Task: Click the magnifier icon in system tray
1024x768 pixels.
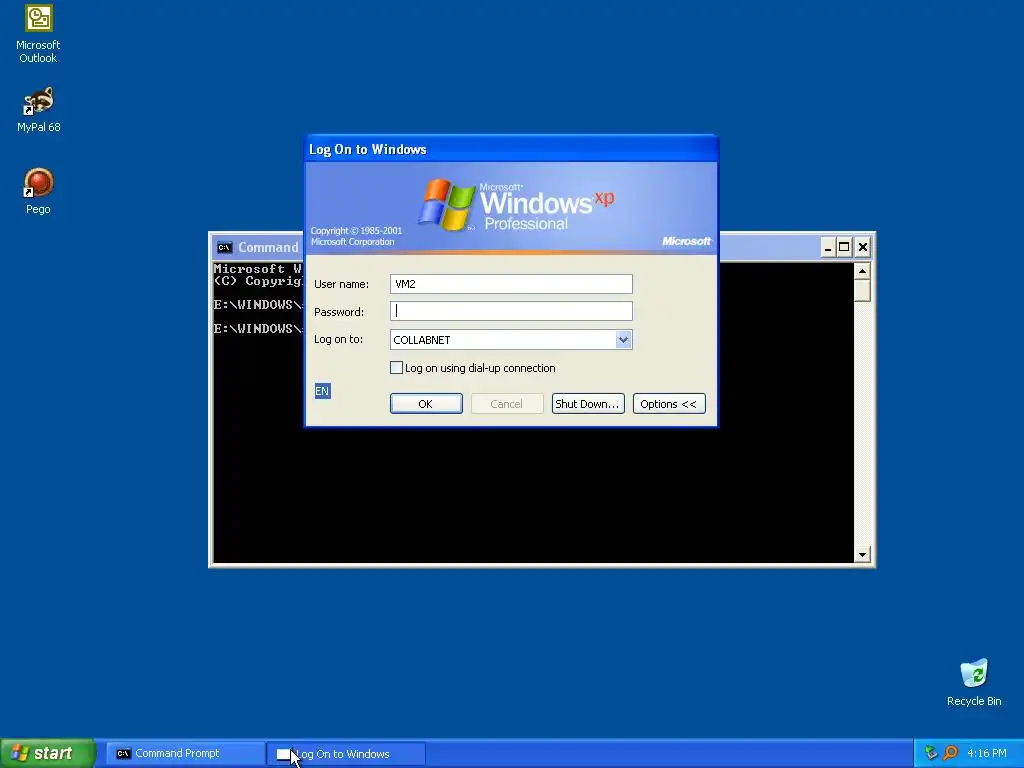Action: (x=950, y=753)
